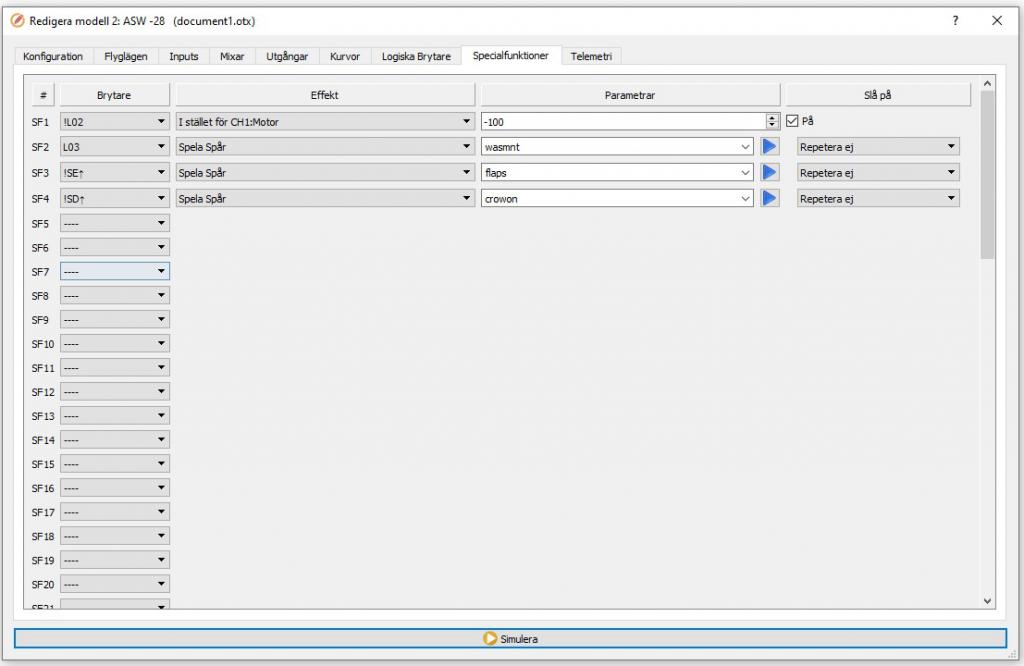Toggle the På checkbox for SF1

793,121
